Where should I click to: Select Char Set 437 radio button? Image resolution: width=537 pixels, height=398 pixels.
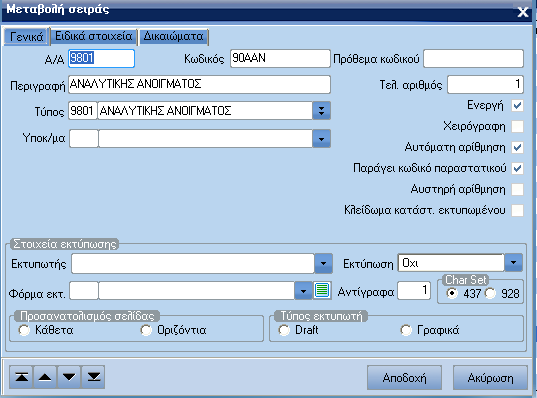click(452, 294)
